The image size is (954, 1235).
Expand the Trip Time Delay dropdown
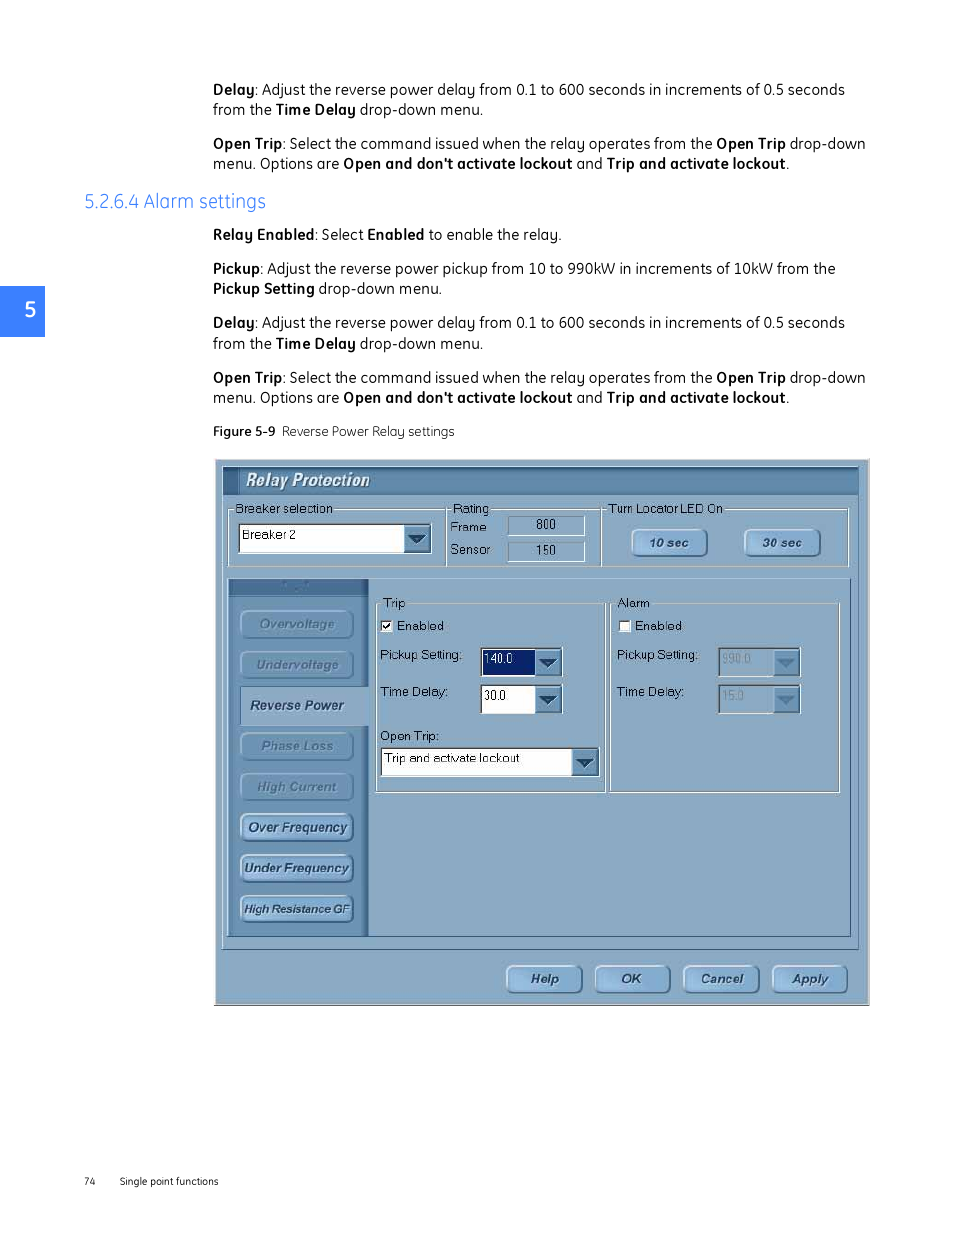tap(548, 699)
